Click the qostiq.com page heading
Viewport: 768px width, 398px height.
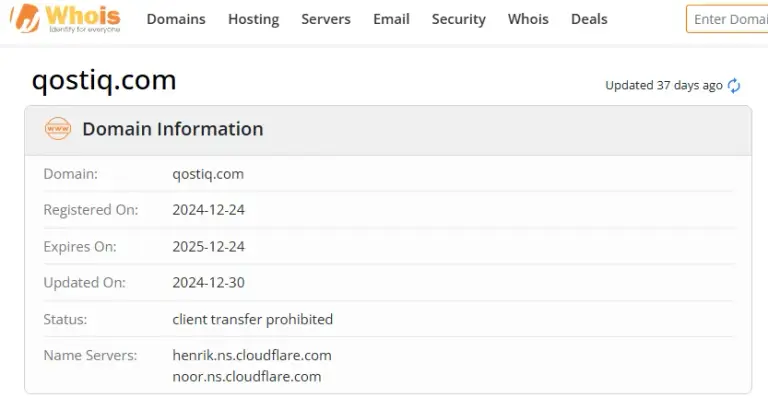104,80
